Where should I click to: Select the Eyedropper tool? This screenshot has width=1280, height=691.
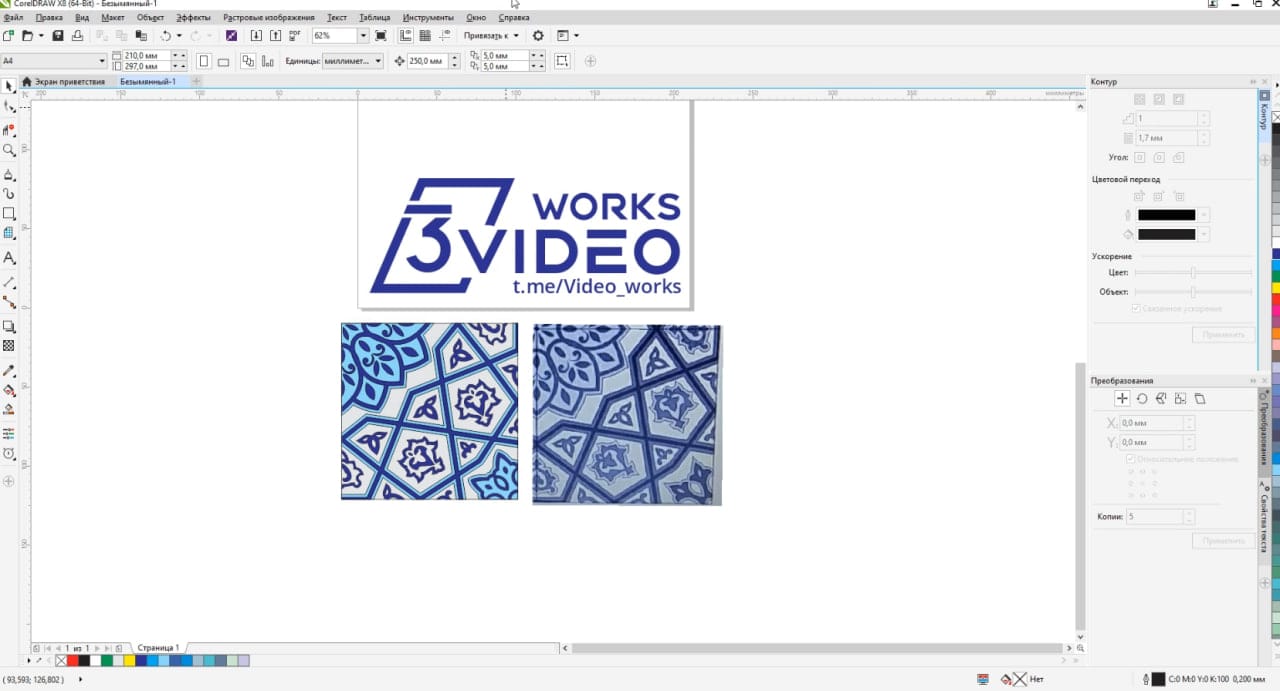[x=9, y=371]
